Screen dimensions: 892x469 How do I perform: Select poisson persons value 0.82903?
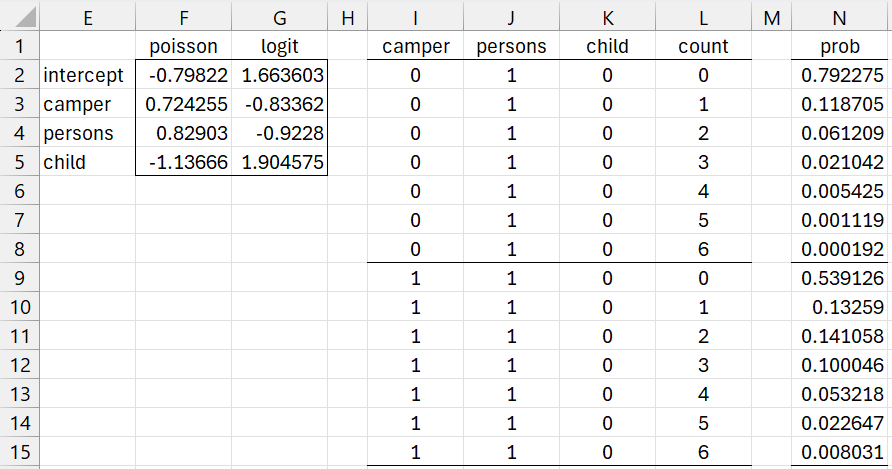click(x=183, y=133)
